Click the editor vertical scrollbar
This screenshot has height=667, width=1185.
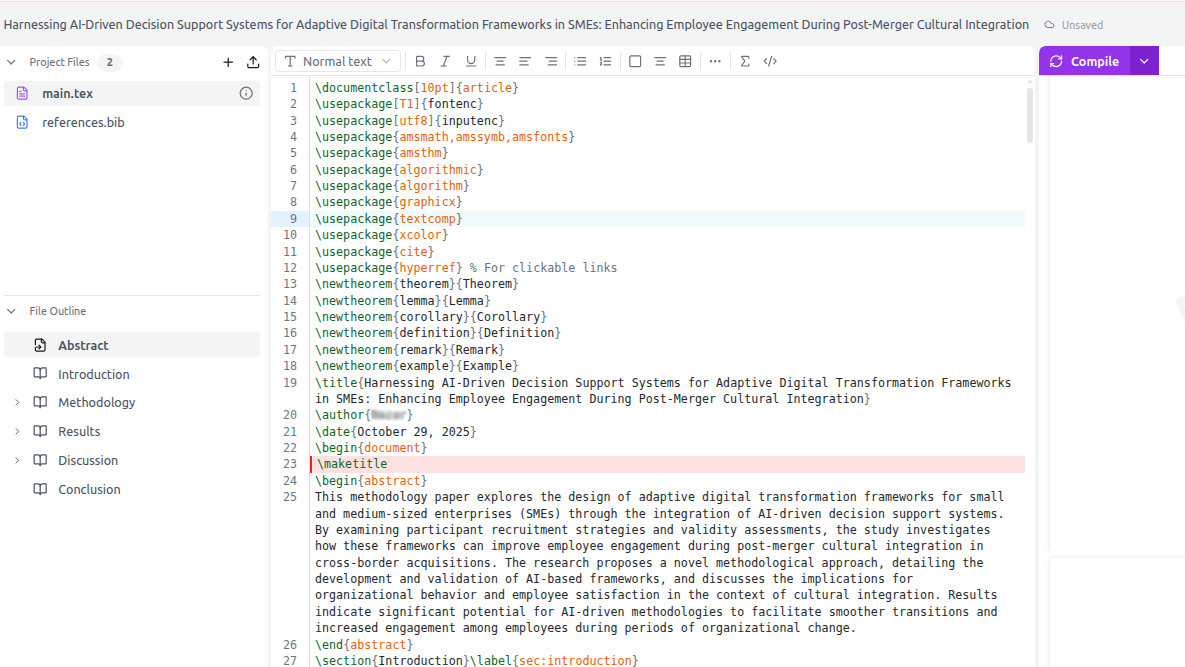(1029, 115)
